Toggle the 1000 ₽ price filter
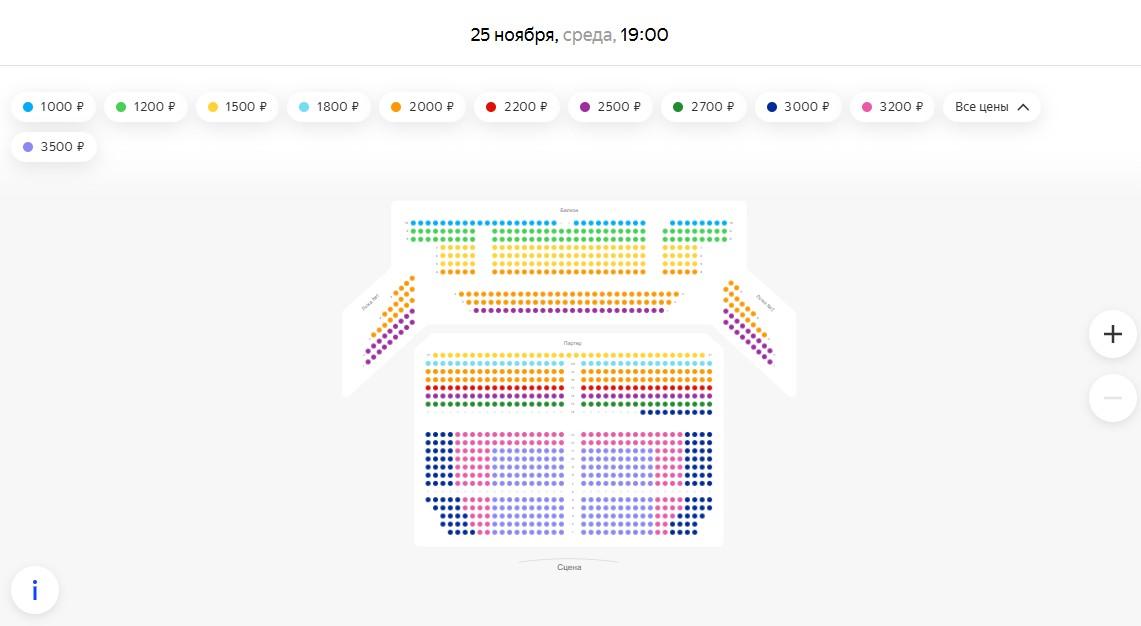Screen dimensions: 1141x626 [x=54, y=107]
